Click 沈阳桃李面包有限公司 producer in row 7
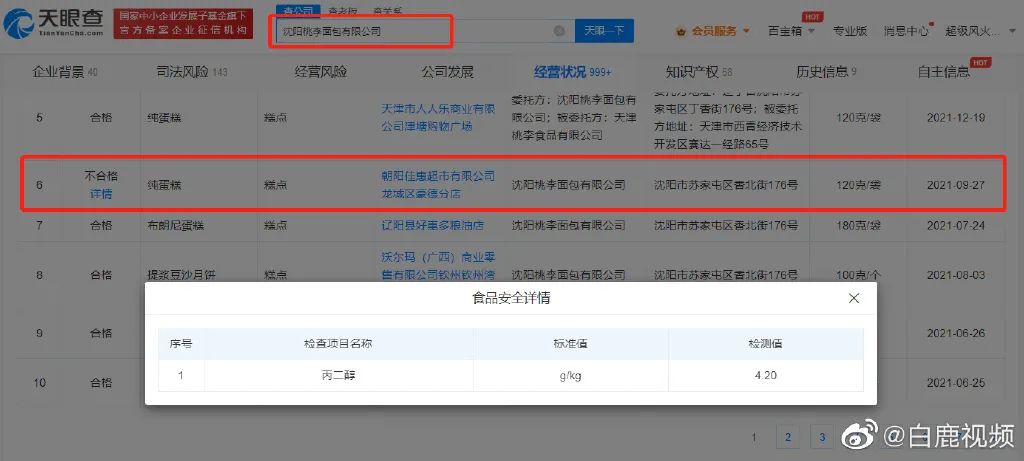The image size is (1024, 461). click(x=568, y=225)
